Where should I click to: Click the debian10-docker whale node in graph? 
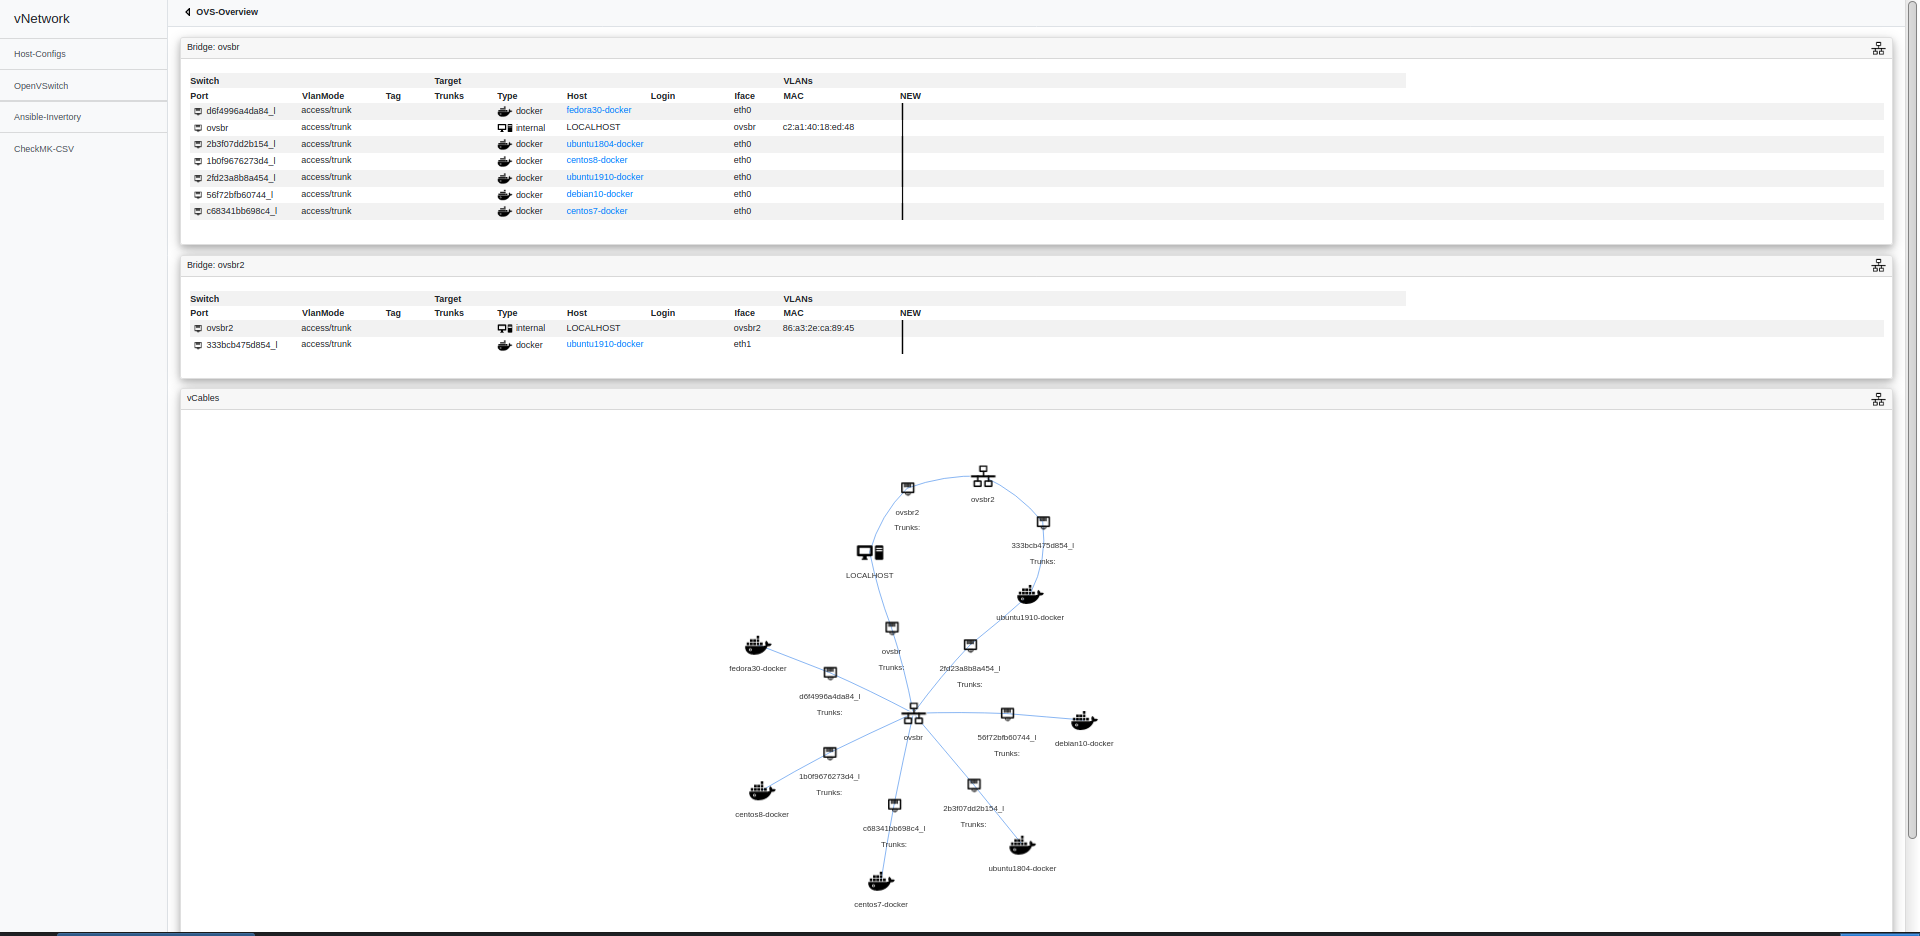[1084, 721]
